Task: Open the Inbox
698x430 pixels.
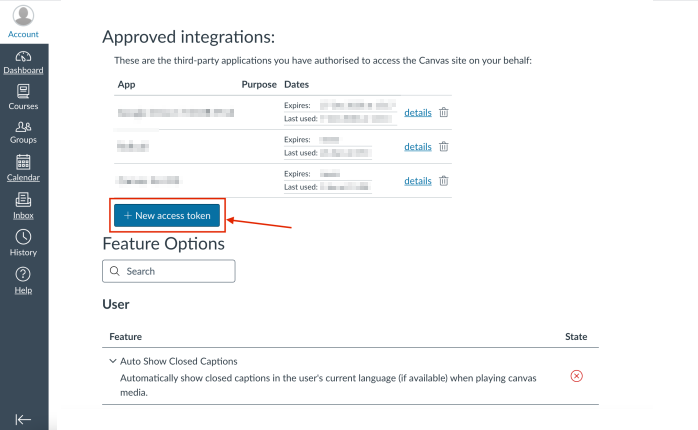Action: (23, 205)
